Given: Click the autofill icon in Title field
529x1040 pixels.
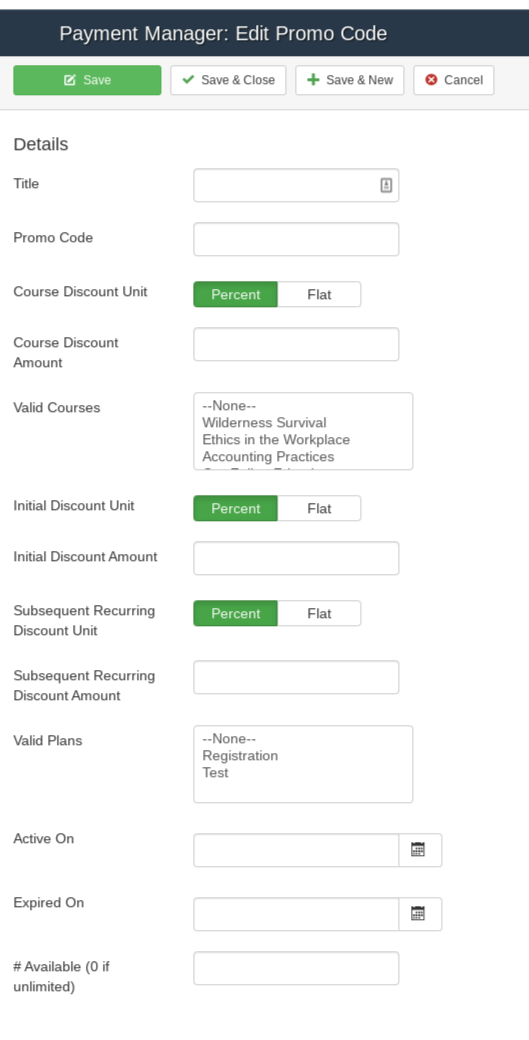Looking at the screenshot, I should tap(386, 185).
